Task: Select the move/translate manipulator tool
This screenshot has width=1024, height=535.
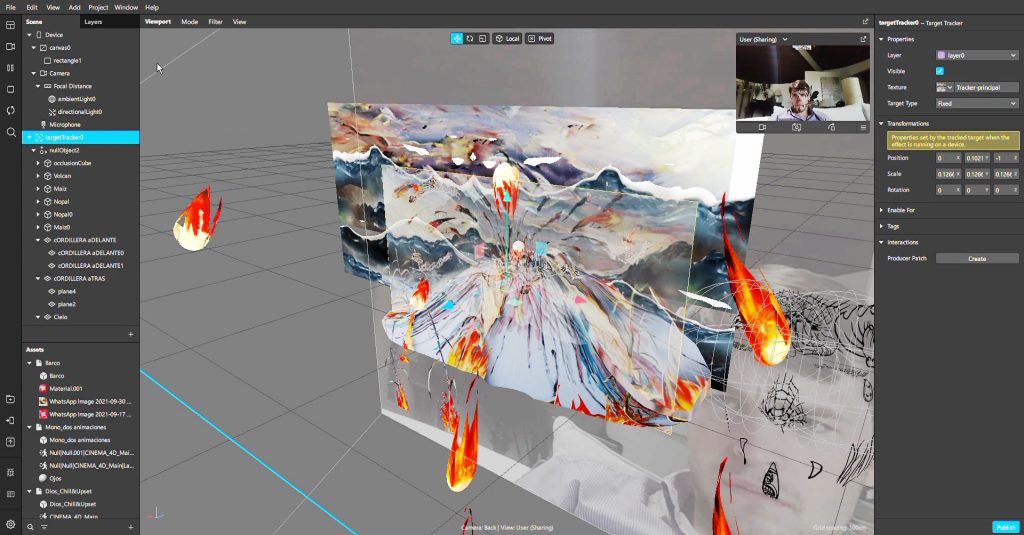Action: click(x=457, y=38)
